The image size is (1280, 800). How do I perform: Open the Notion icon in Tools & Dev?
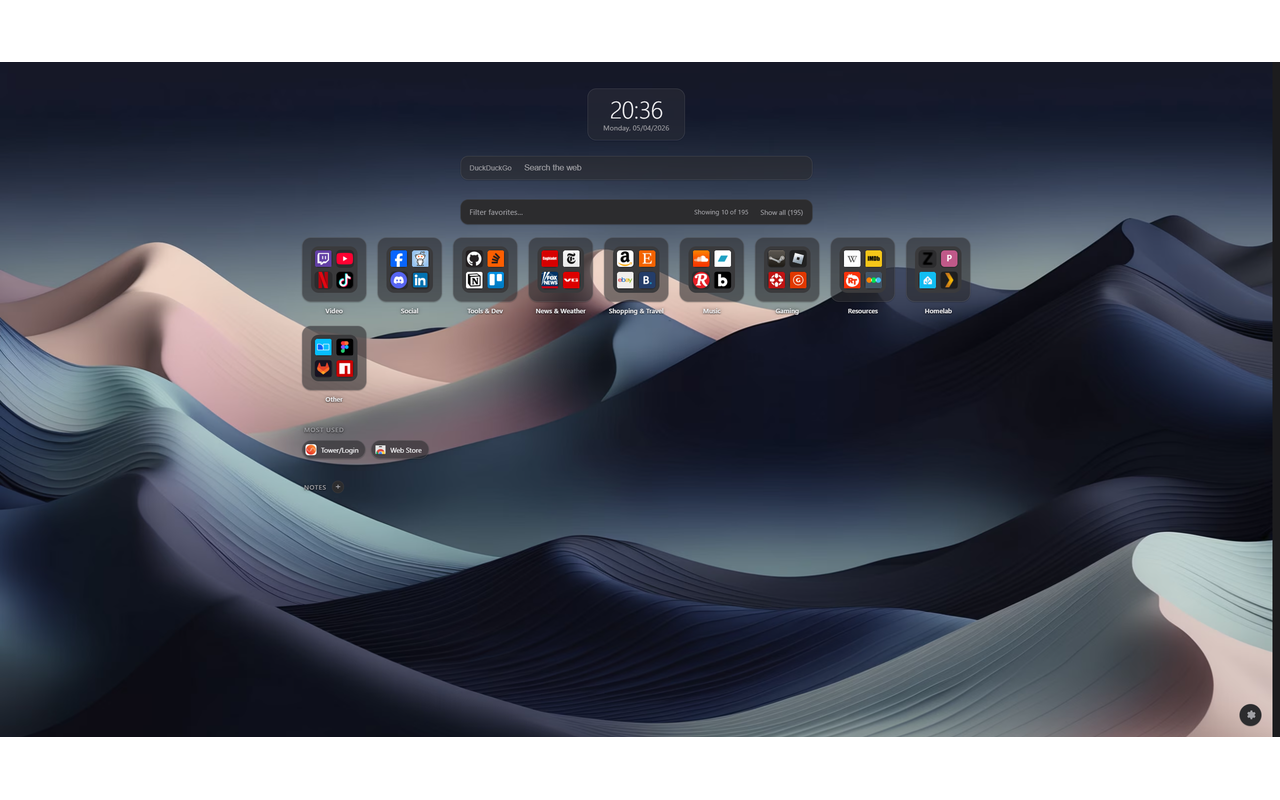point(474,280)
